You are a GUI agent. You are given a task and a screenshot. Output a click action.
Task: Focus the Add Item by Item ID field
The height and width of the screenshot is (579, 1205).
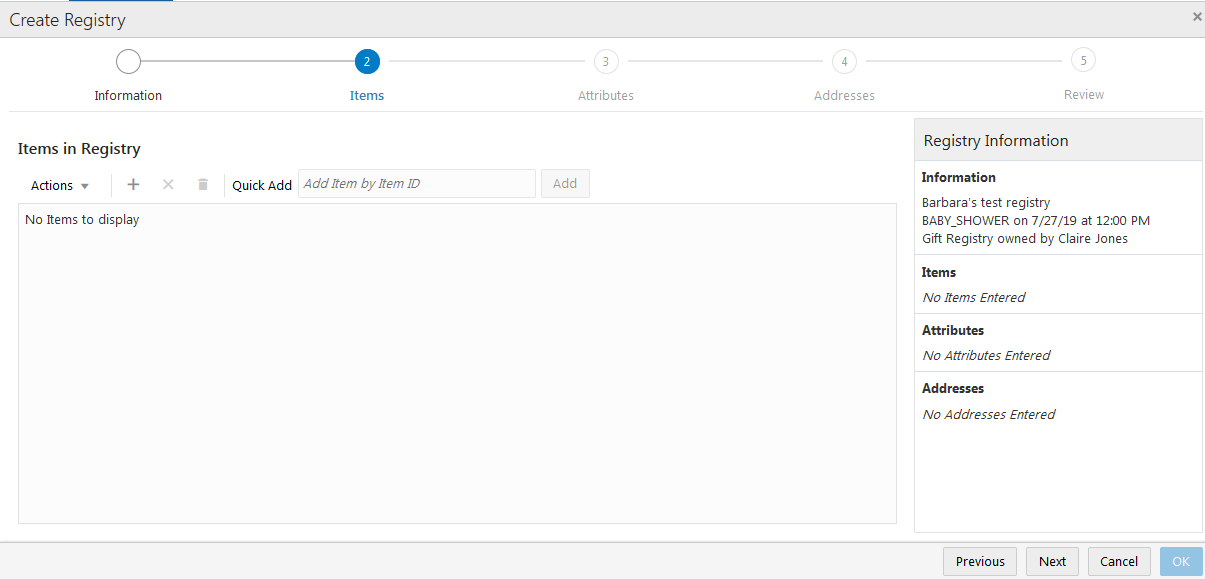[417, 184]
